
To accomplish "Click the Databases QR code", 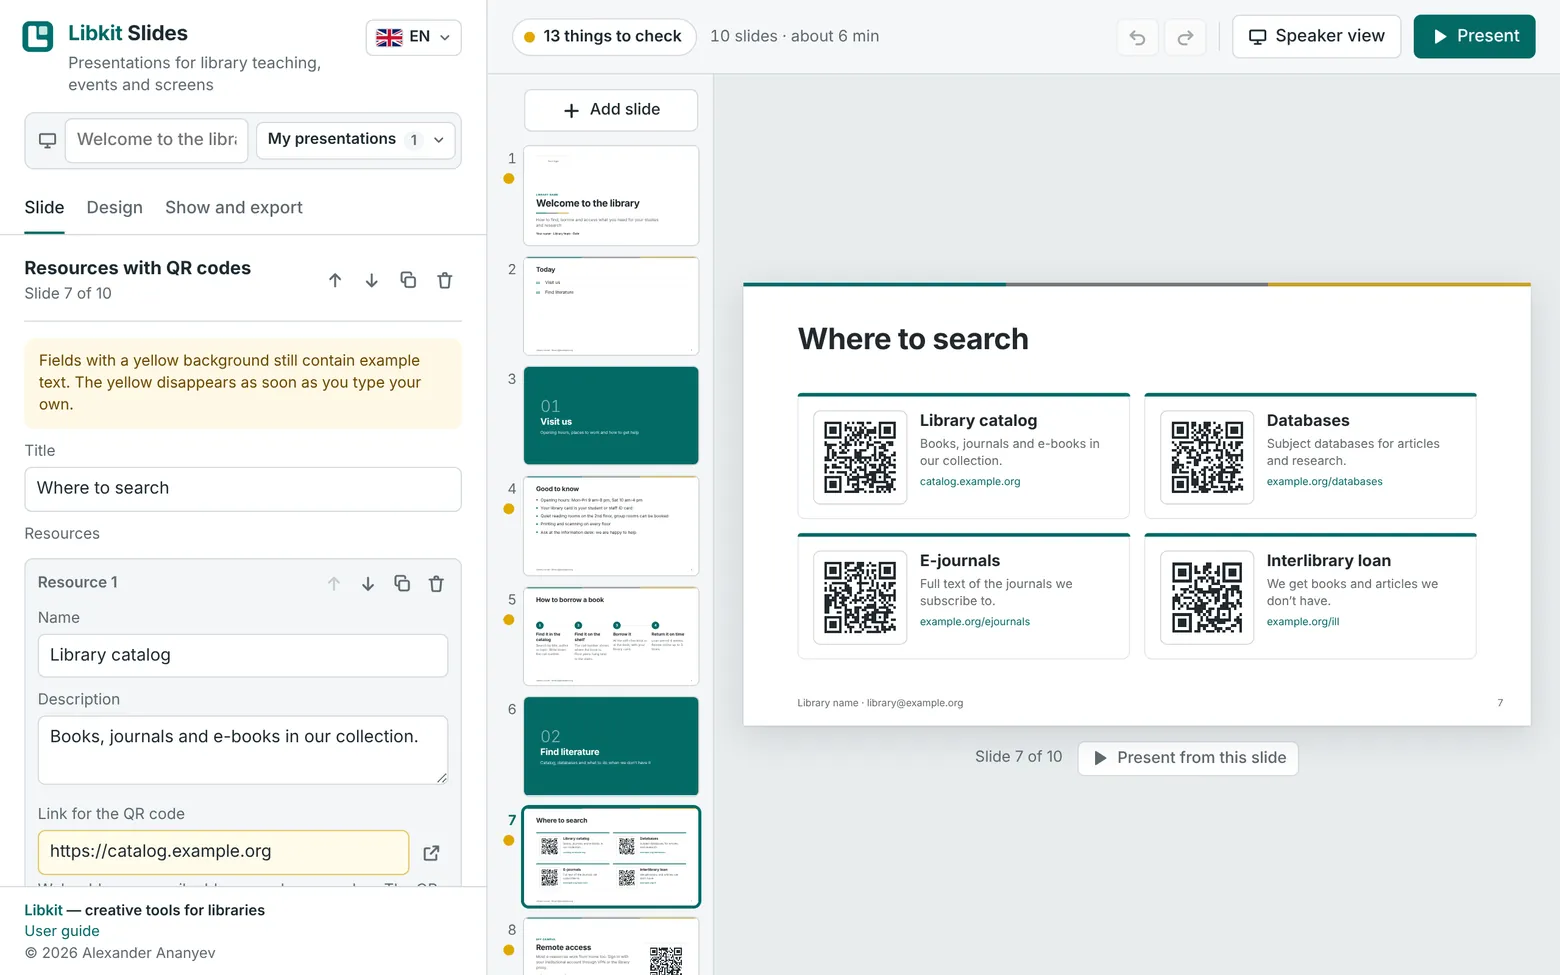I will tap(1207, 457).
